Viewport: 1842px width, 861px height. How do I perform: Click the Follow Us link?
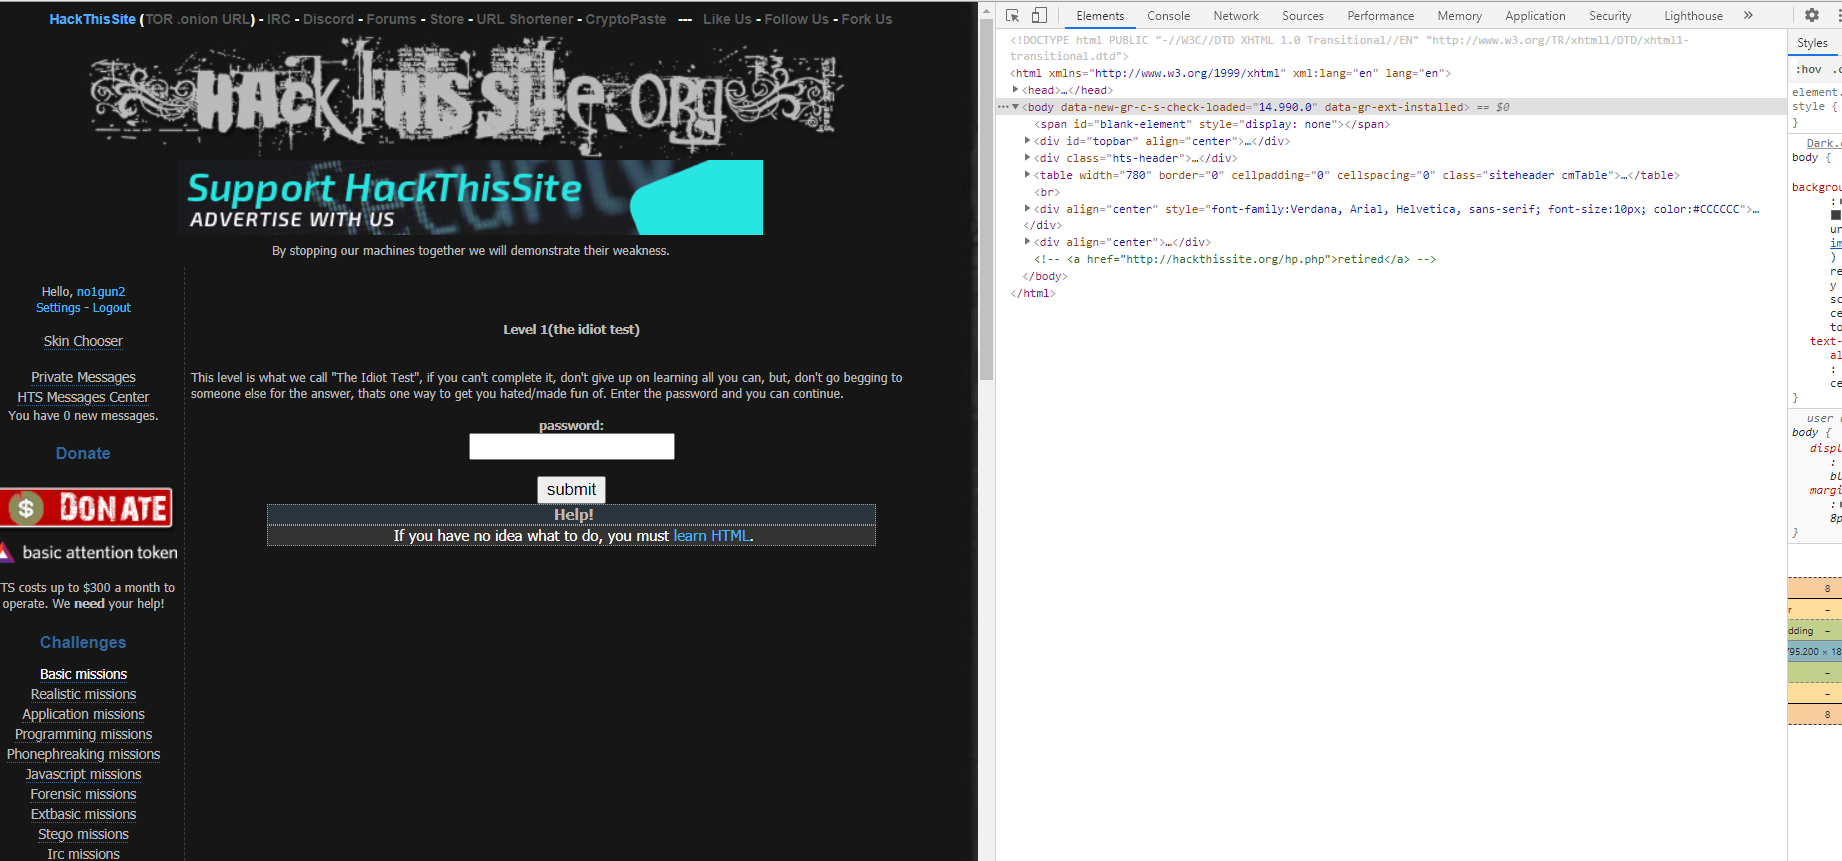[x=796, y=19]
